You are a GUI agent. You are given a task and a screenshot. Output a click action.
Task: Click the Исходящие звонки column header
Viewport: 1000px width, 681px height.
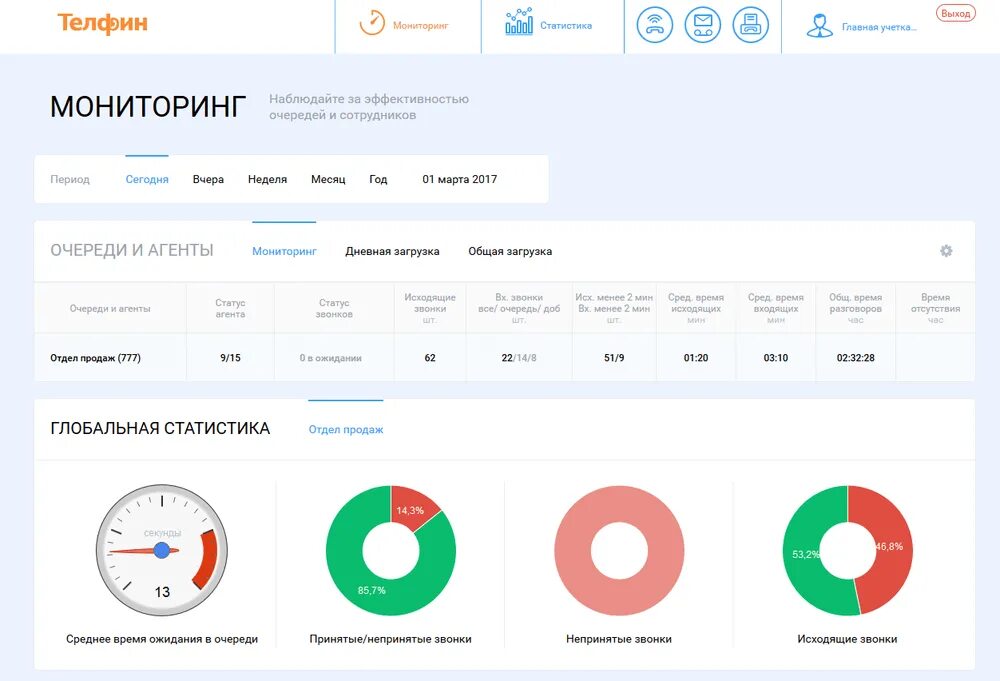point(430,309)
